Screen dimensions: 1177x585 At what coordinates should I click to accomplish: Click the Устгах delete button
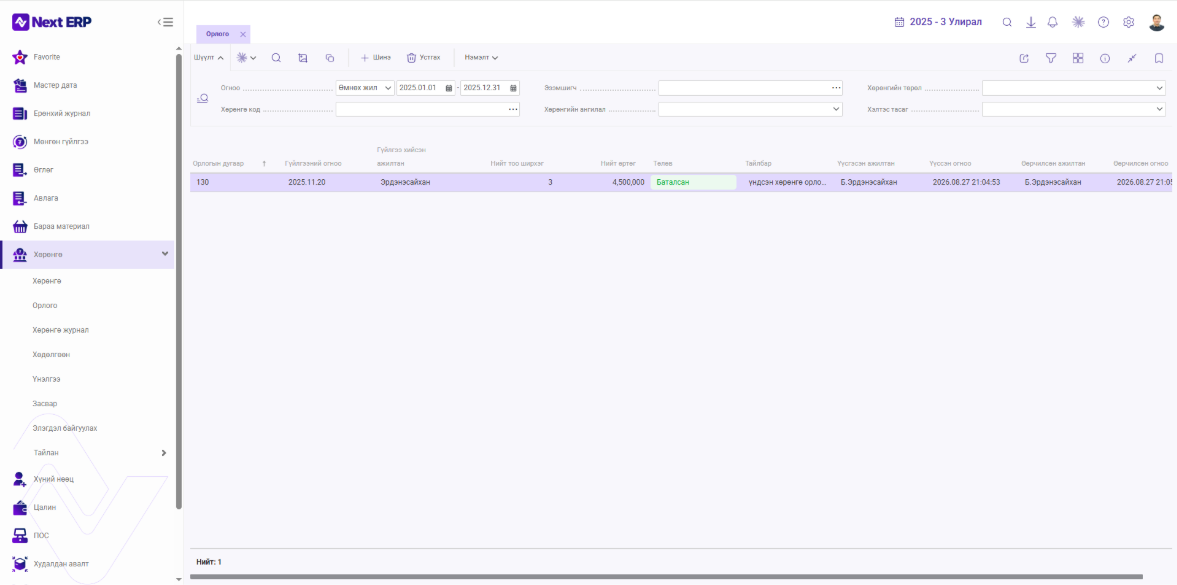pos(423,58)
